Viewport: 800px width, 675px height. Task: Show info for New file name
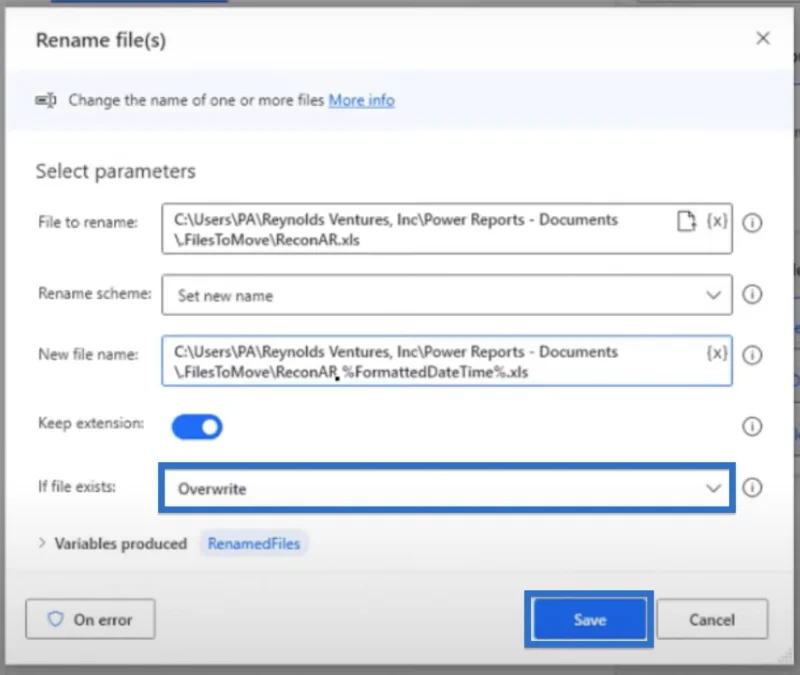click(752, 355)
